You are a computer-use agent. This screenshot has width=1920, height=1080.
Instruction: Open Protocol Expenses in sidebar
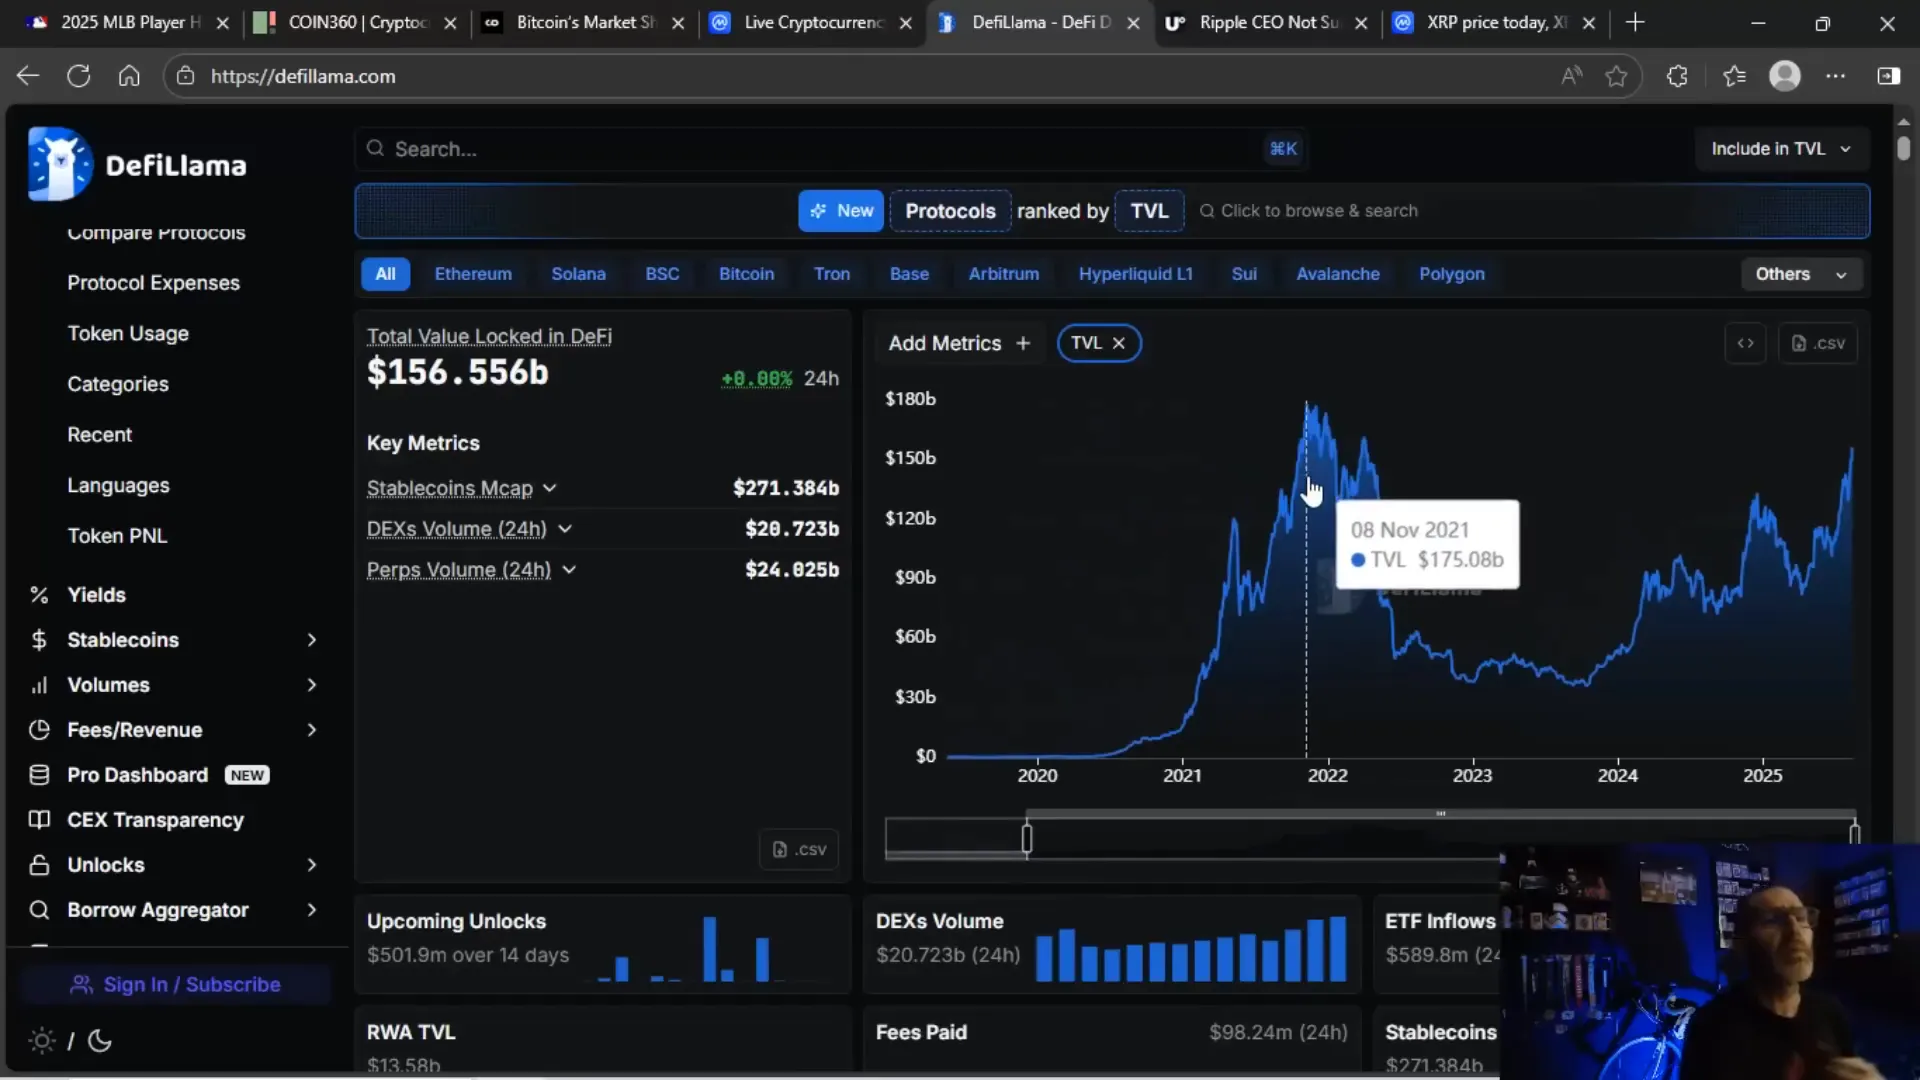[x=153, y=283]
